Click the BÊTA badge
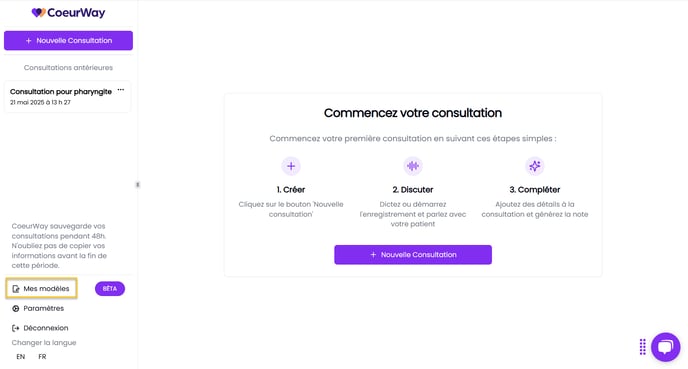 click(110, 289)
